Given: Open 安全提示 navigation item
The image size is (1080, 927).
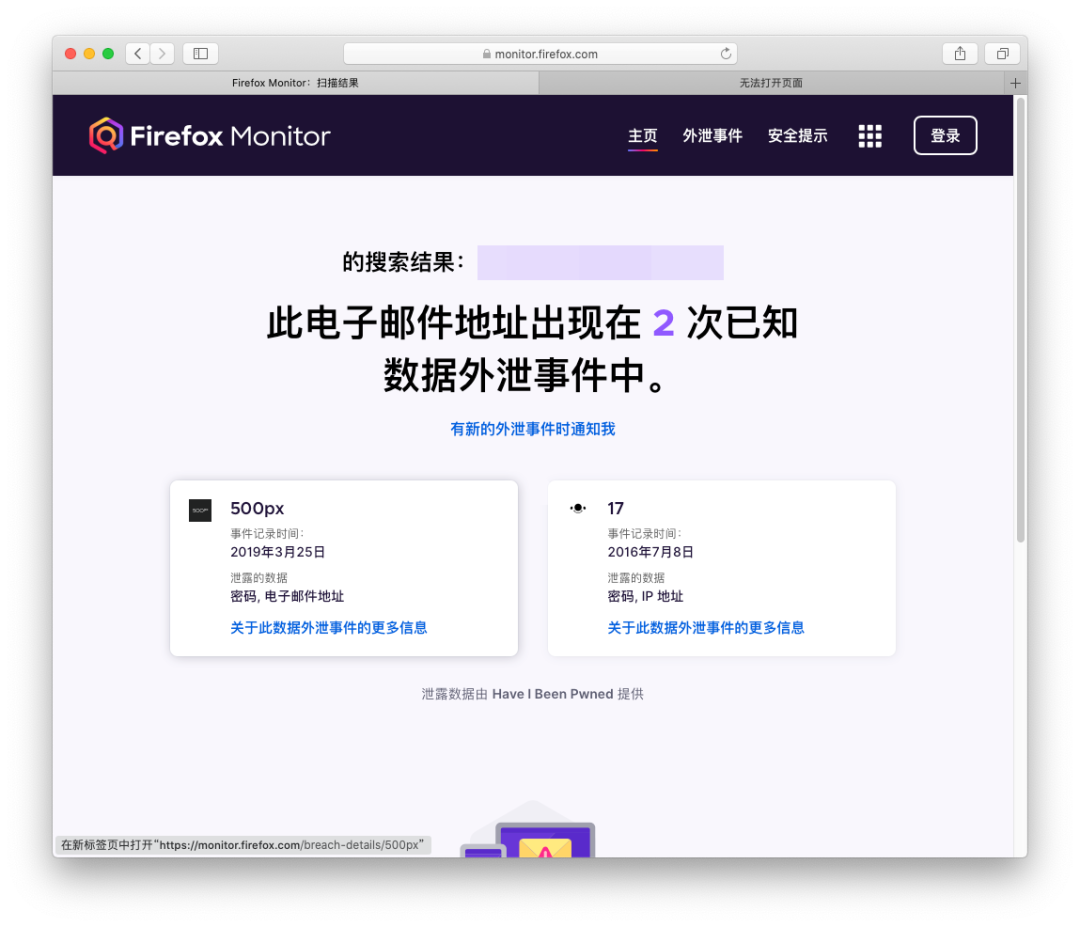Looking at the screenshot, I should [x=798, y=136].
